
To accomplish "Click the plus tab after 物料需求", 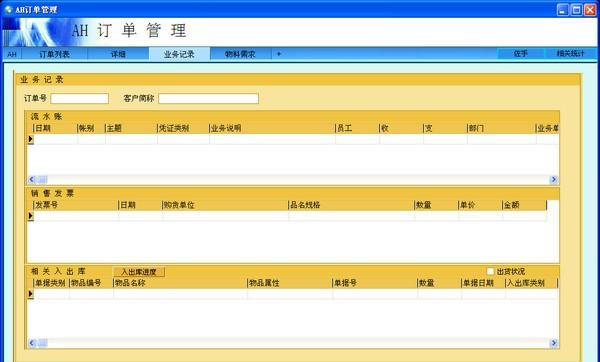I will (x=279, y=54).
